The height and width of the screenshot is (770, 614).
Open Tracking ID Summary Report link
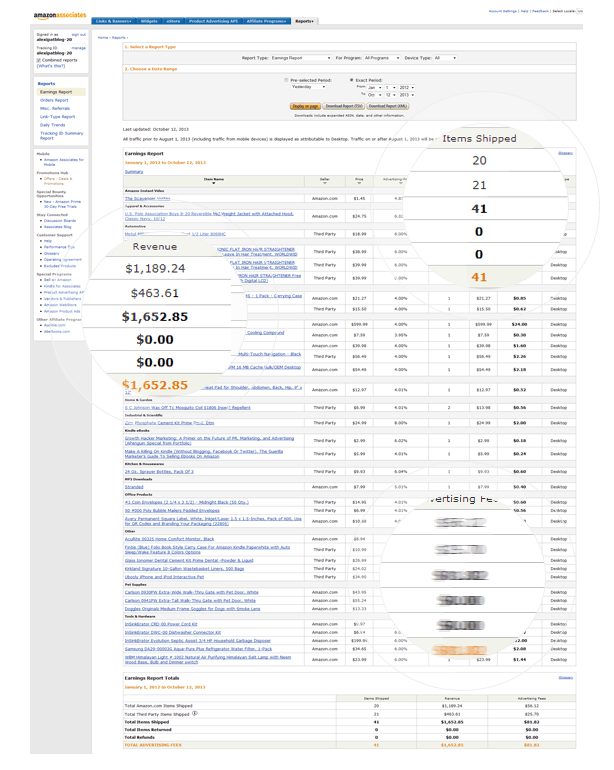tap(61, 136)
